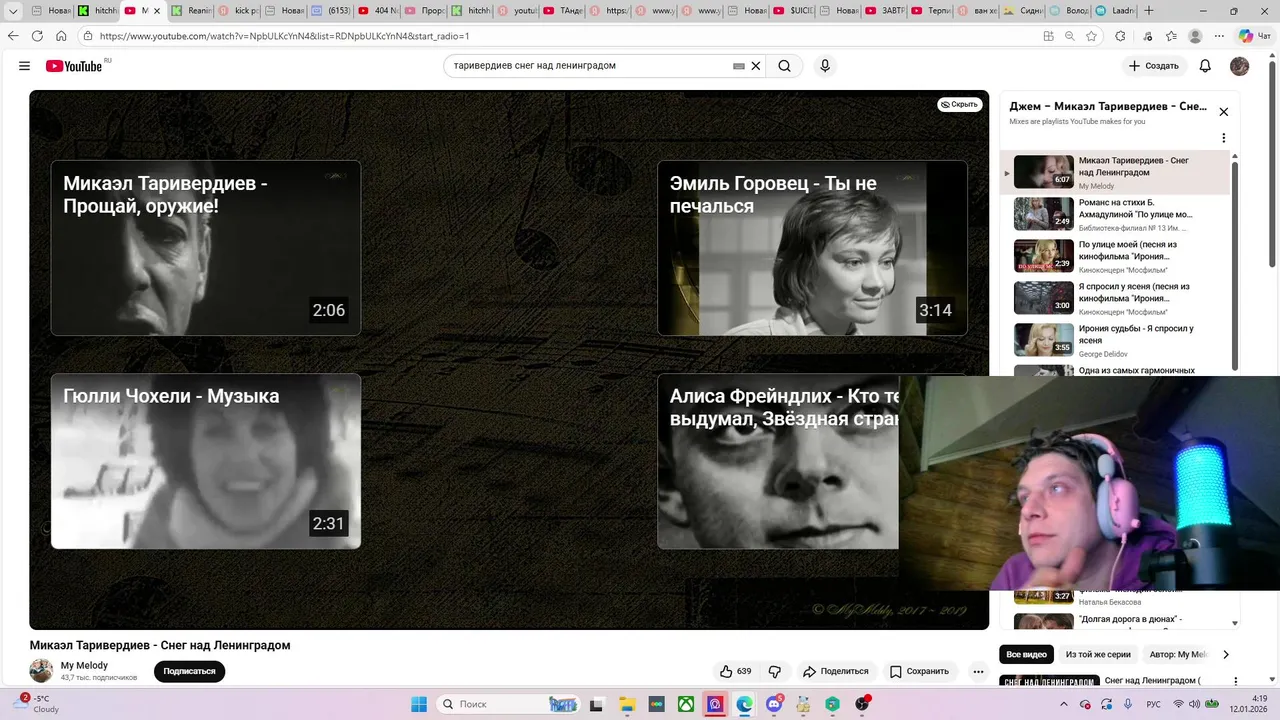Open the Windows Start menu

pos(419,704)
